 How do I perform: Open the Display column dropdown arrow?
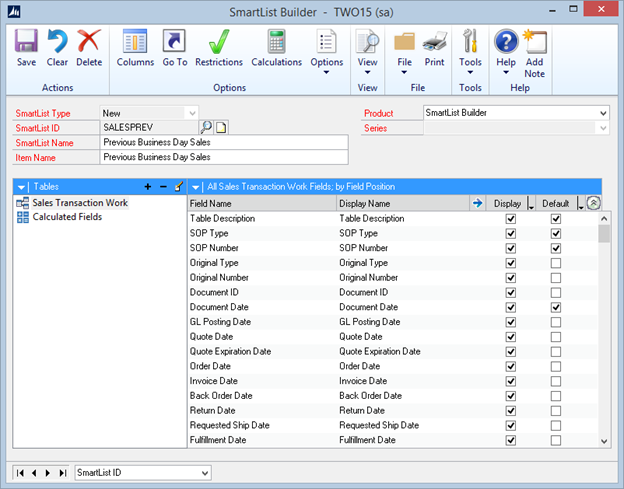click(530, 204)
